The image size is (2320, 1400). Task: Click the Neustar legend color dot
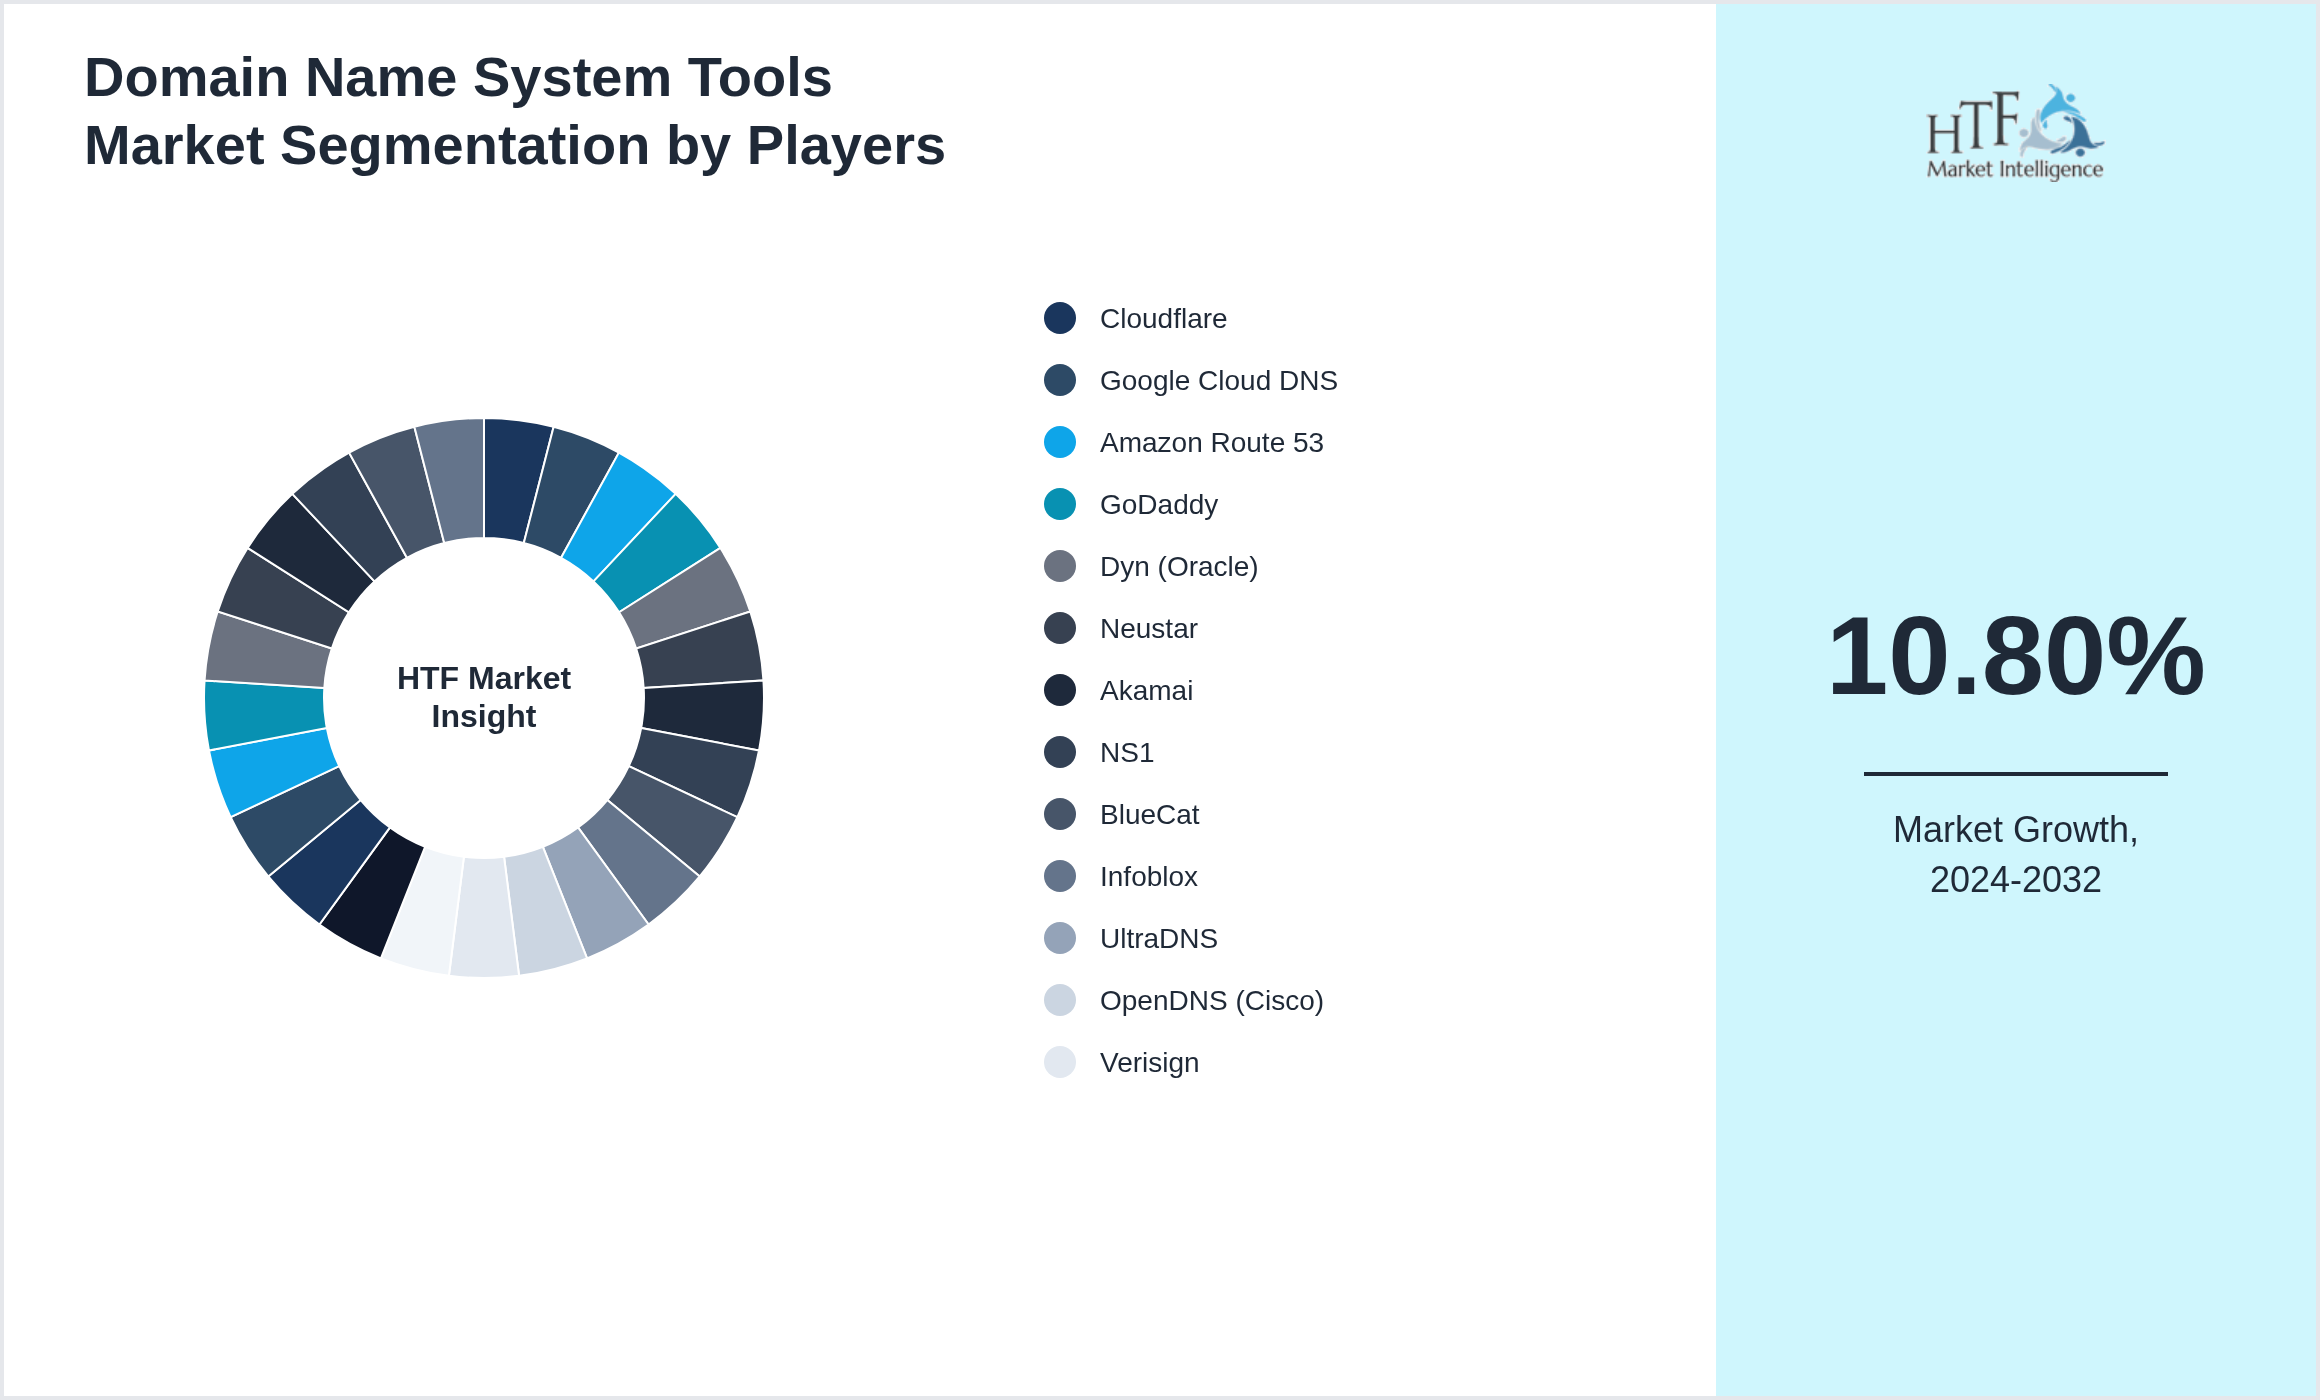click(x=1060, y=628)
